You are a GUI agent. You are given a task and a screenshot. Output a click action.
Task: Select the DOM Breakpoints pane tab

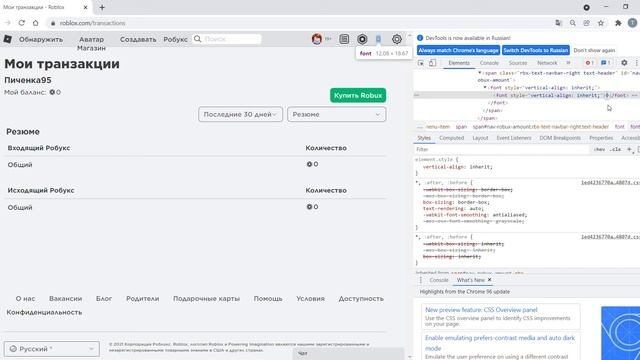560,138
